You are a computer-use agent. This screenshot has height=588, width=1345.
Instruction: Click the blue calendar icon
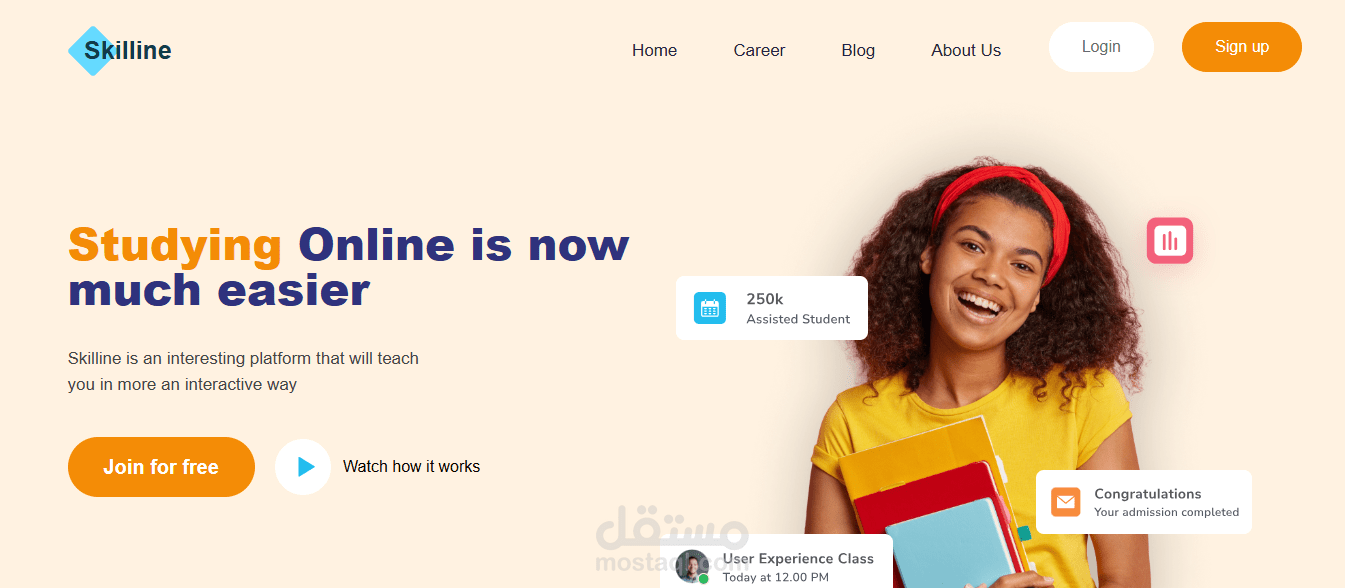710,308
